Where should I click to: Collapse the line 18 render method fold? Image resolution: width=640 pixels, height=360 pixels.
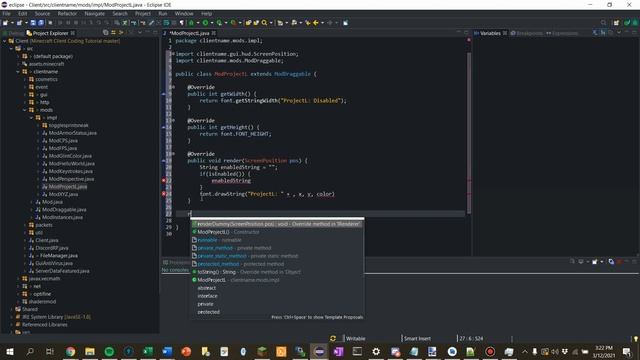point(173,154)
